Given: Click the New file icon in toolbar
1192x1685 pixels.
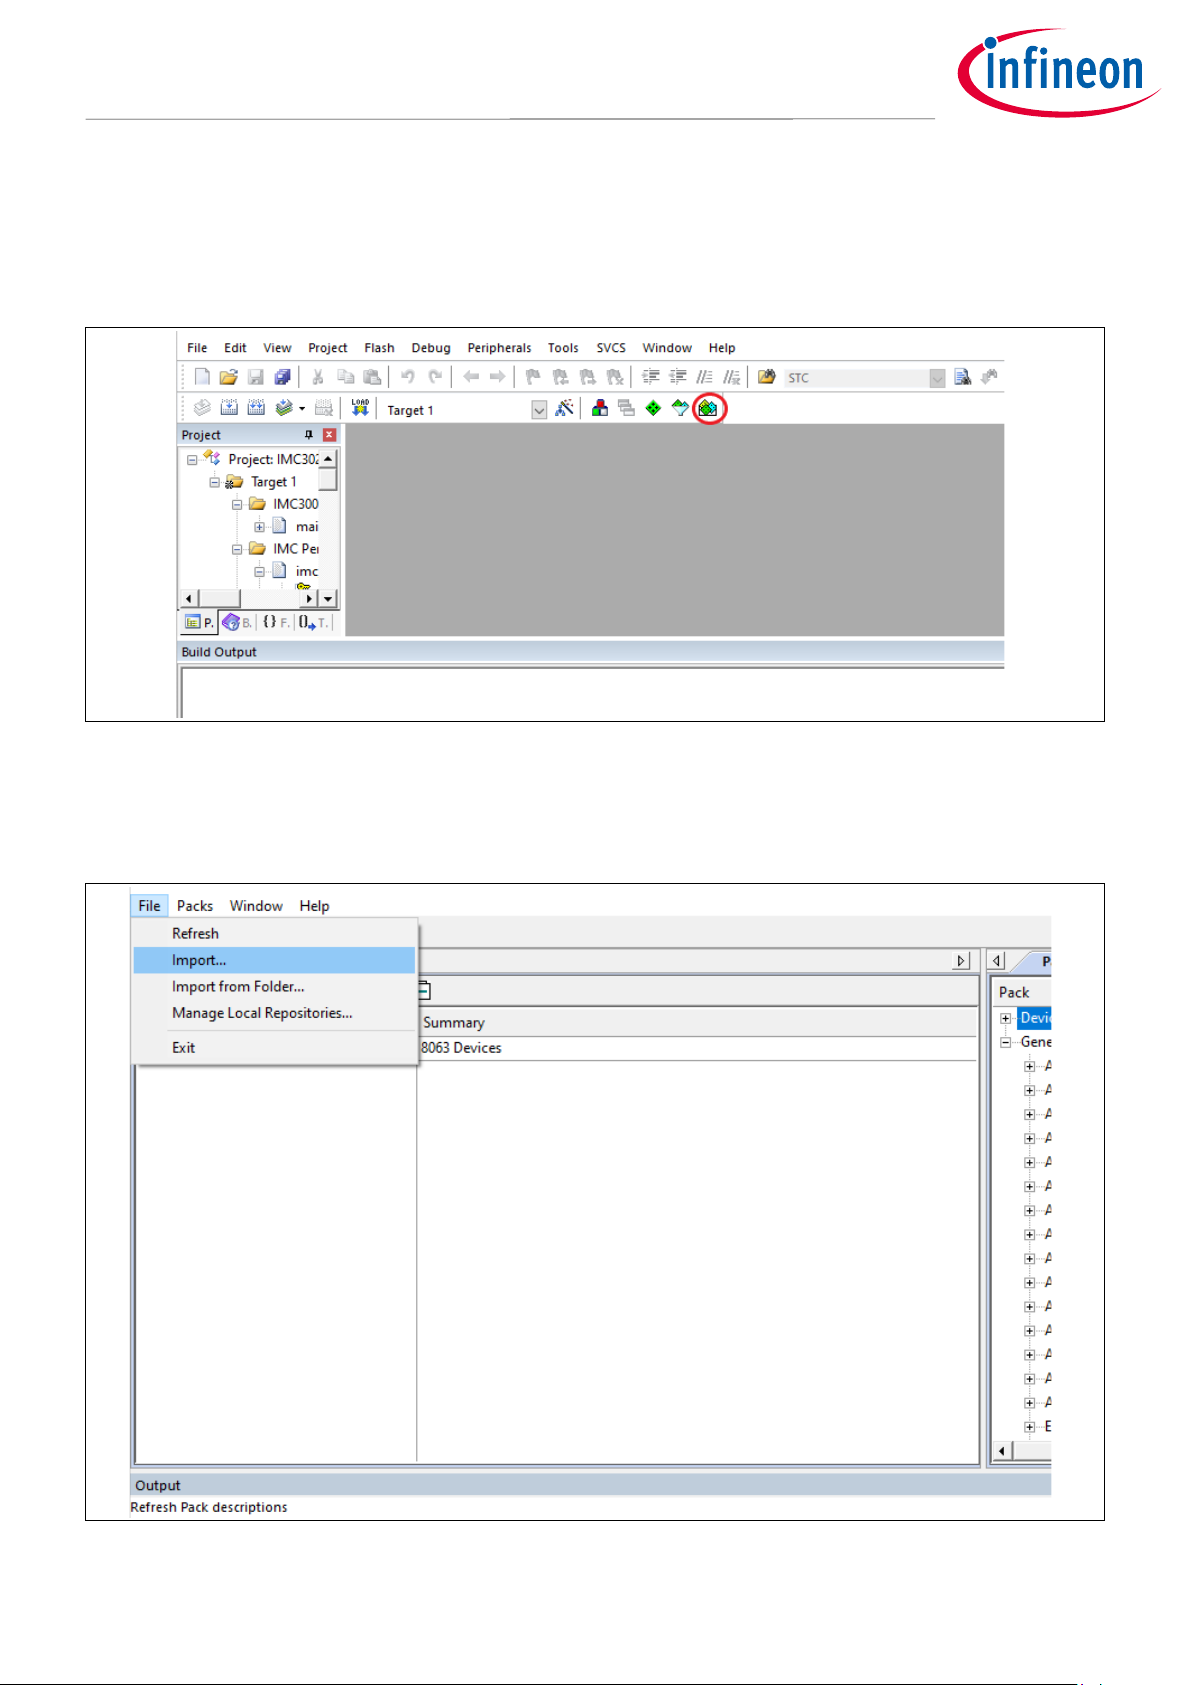Looking at the screenshot, I should coord(202,377).
